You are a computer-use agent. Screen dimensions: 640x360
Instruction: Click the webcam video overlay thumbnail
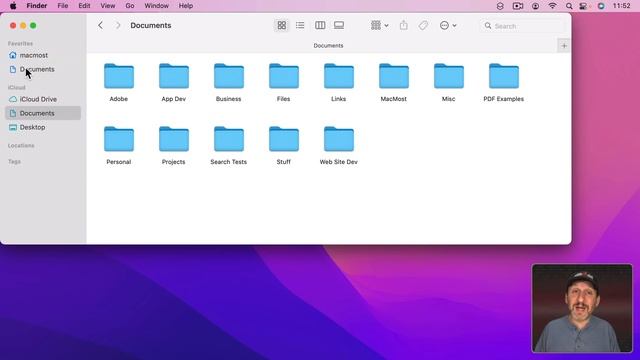582,308
